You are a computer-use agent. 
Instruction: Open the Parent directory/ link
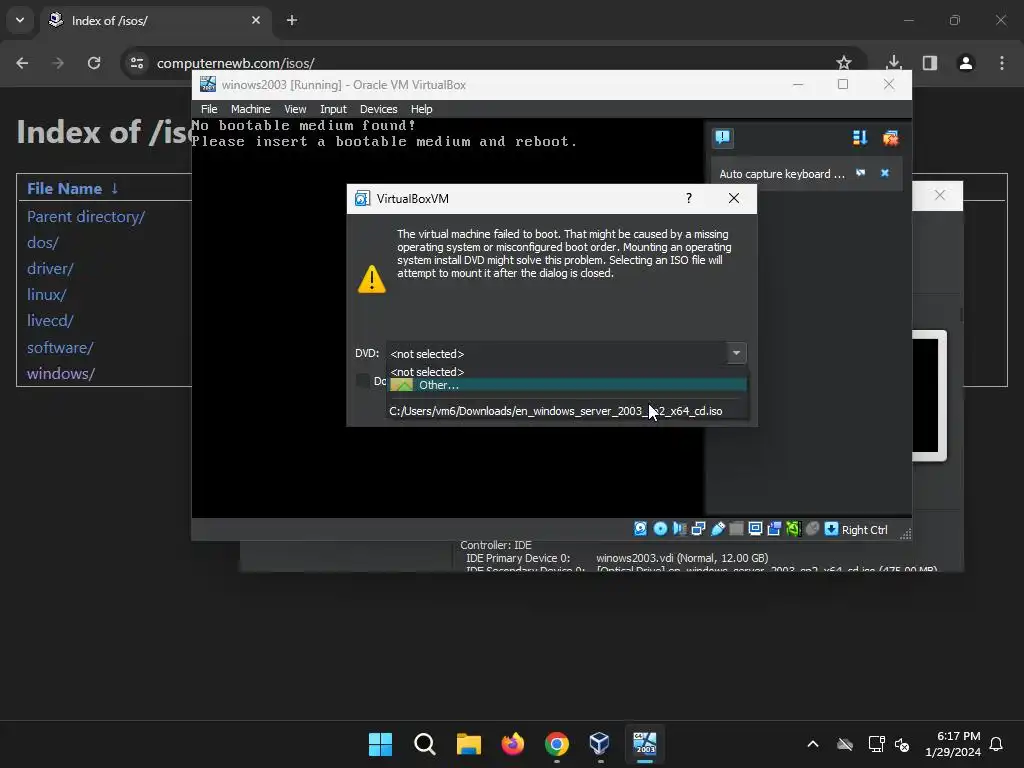(86, 217)
